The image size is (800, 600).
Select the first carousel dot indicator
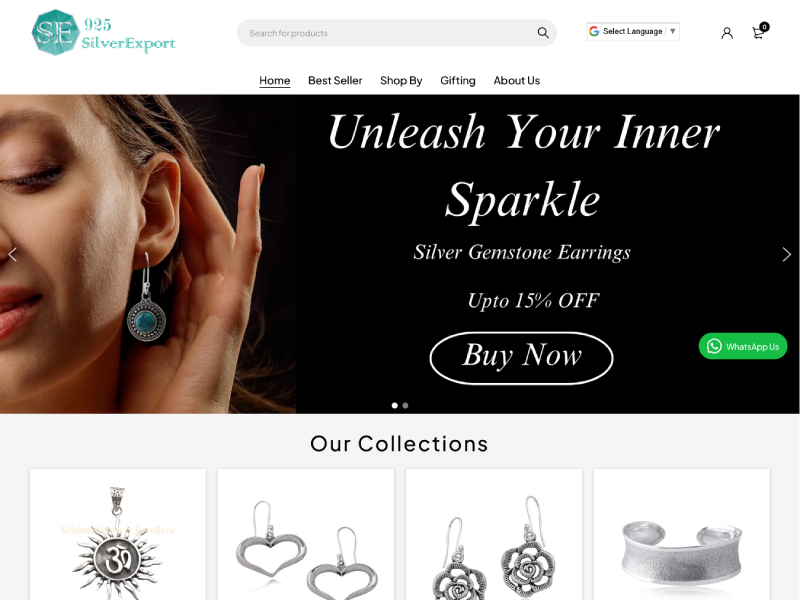tap(394, 406)
